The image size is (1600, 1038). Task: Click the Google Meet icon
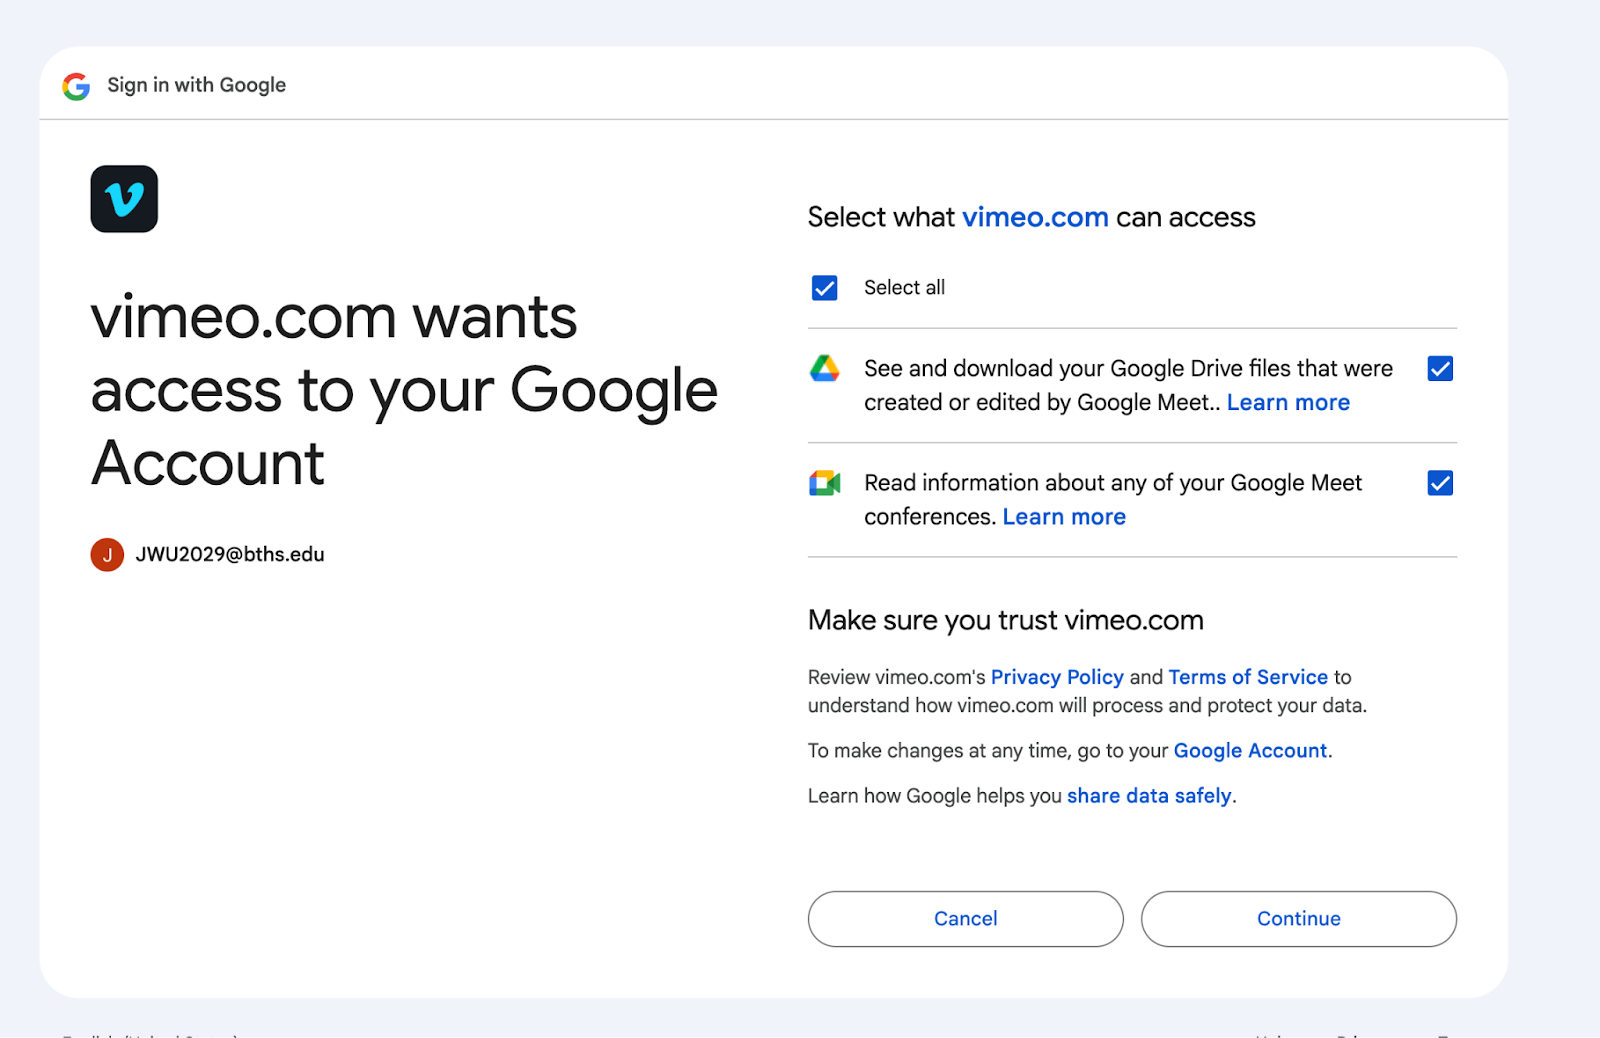[x=825, y=484]
